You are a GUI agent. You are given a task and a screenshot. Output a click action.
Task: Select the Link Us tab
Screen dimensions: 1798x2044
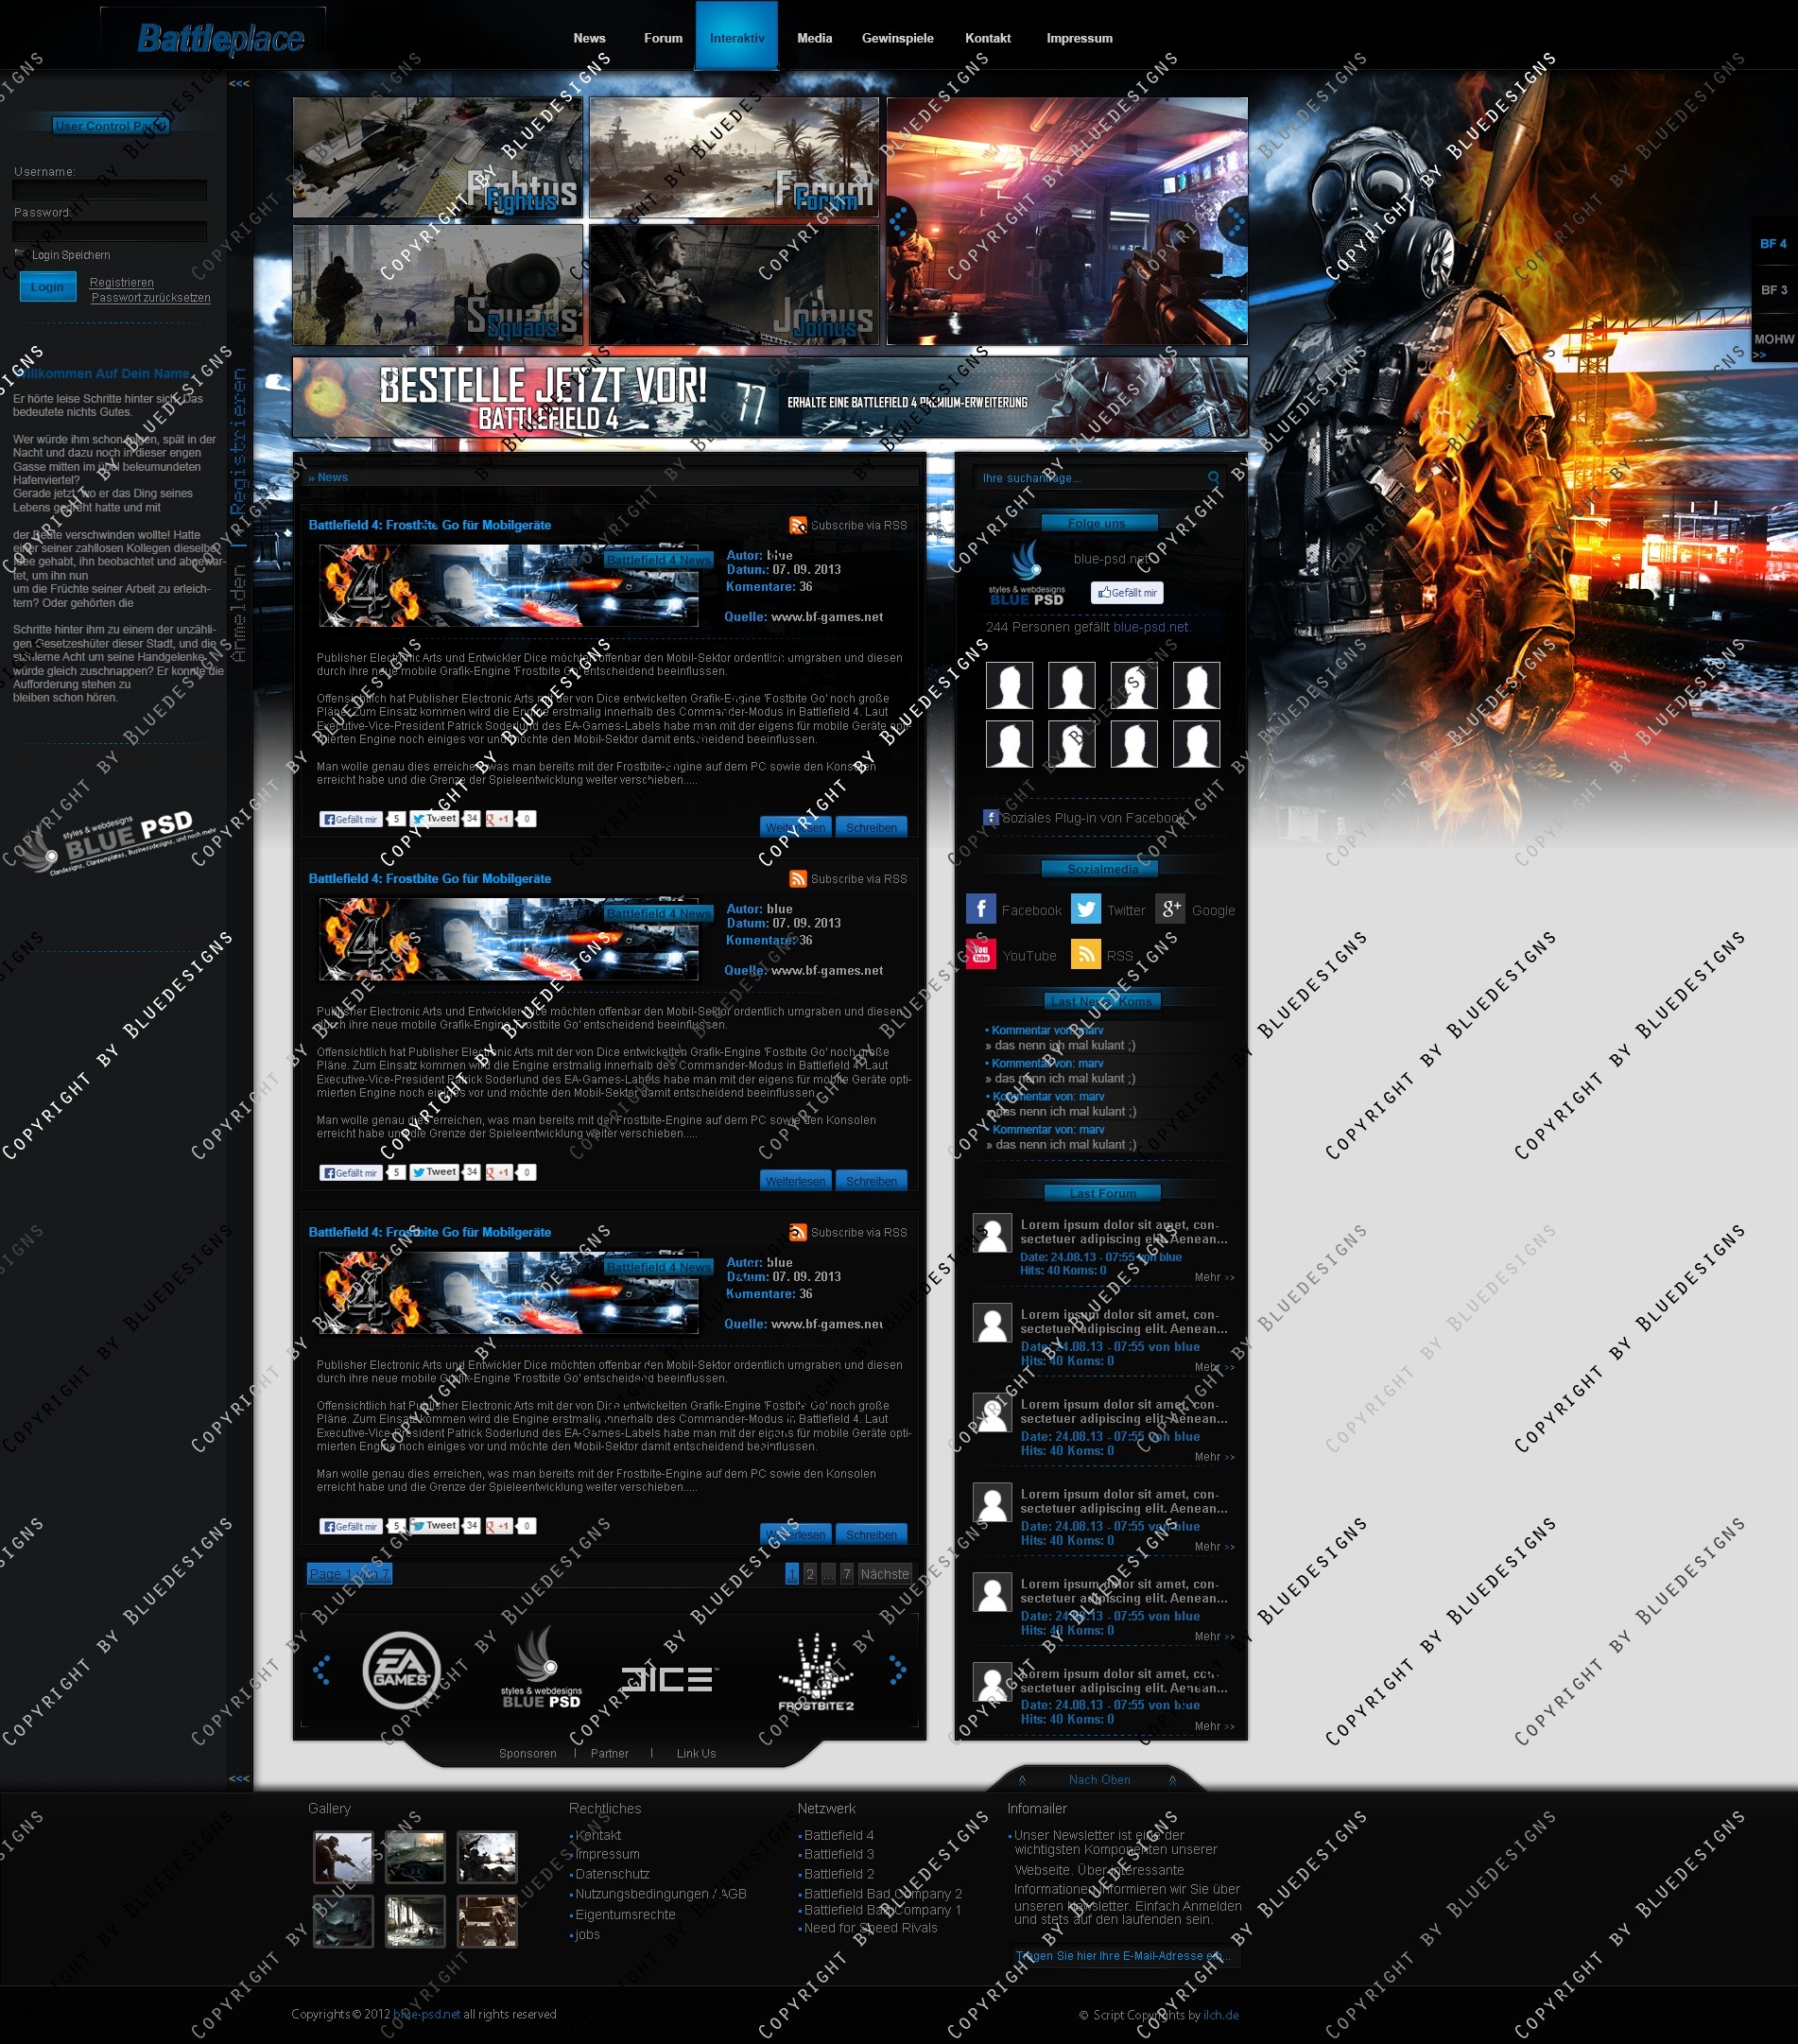tap(696, 1753)
